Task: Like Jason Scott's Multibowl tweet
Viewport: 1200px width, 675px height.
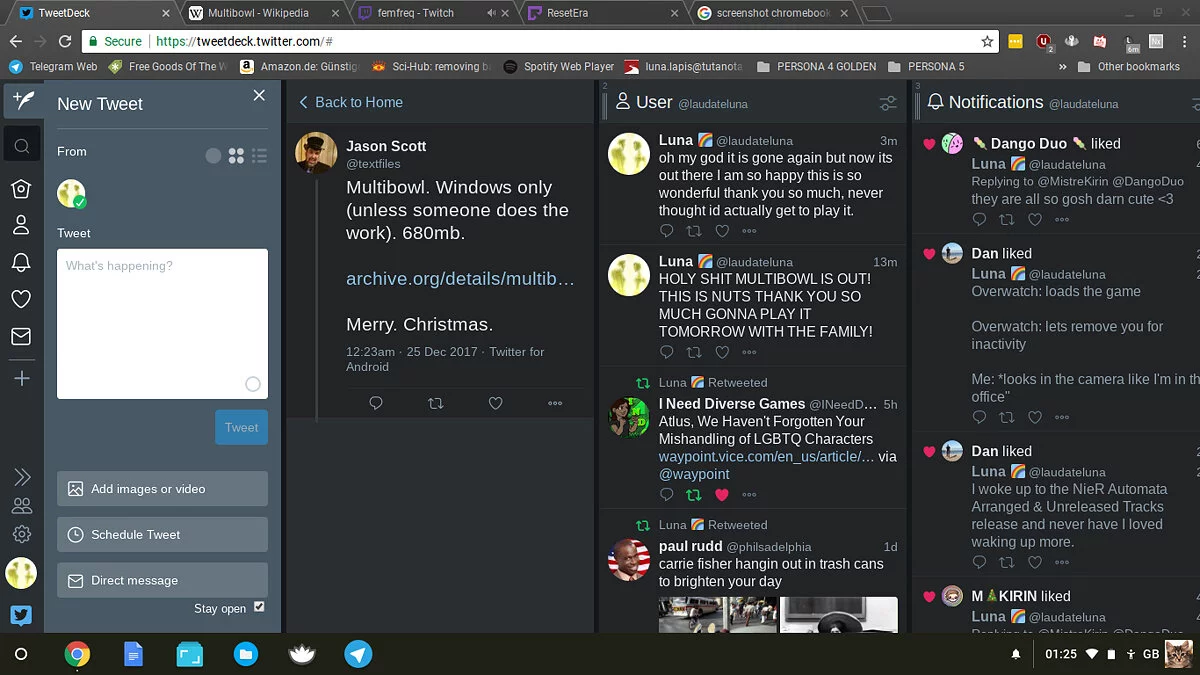Action: pos(495,403)
